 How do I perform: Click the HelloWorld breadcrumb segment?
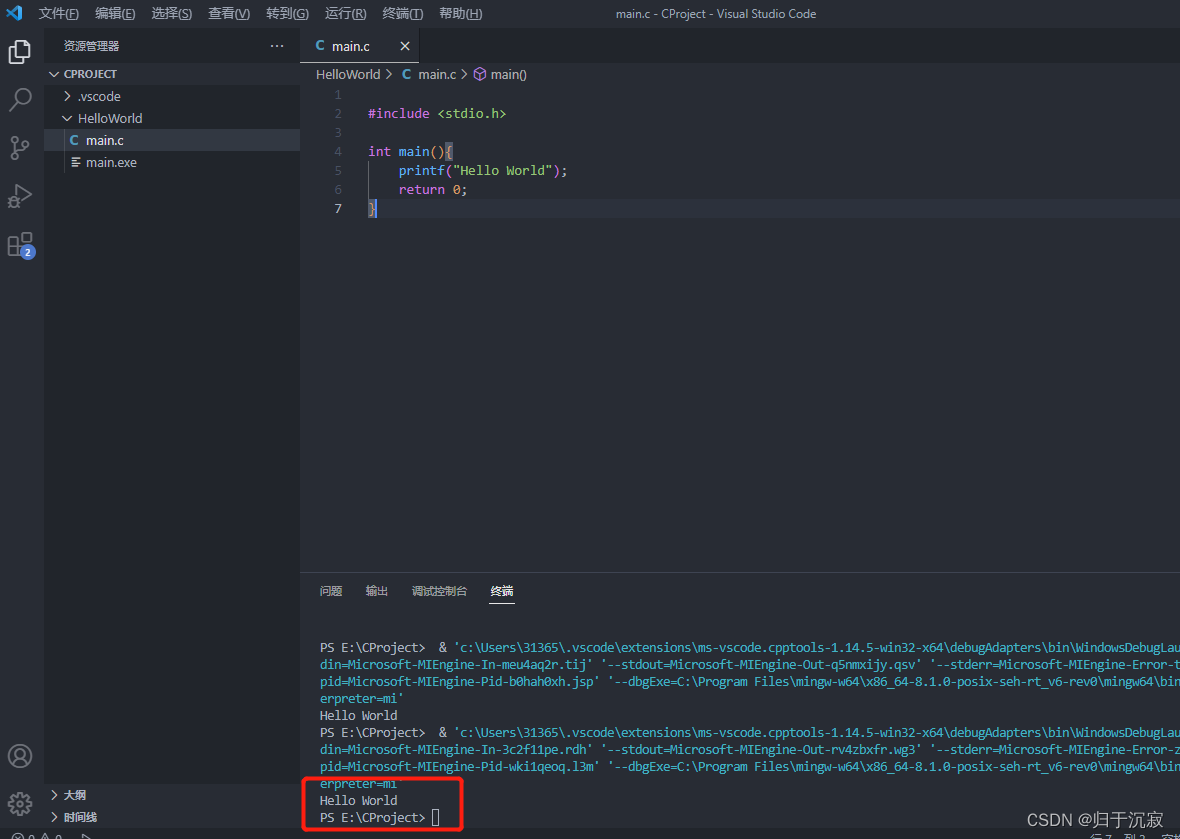coord(348,74)
